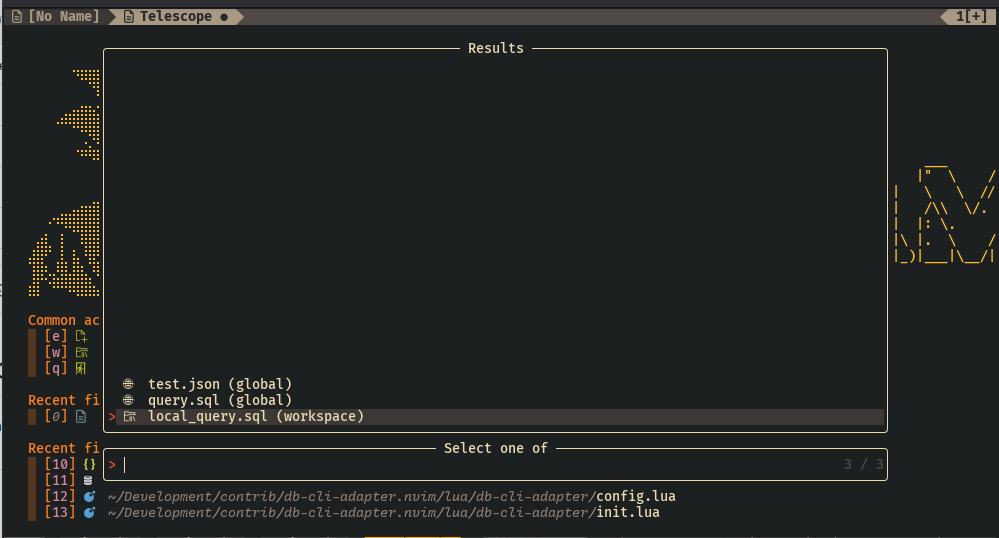Image resolution: width=999 pixels, height=538 pixels.
Task: Click the [e] new file shortcut
Action: click(x=56, y=336)
